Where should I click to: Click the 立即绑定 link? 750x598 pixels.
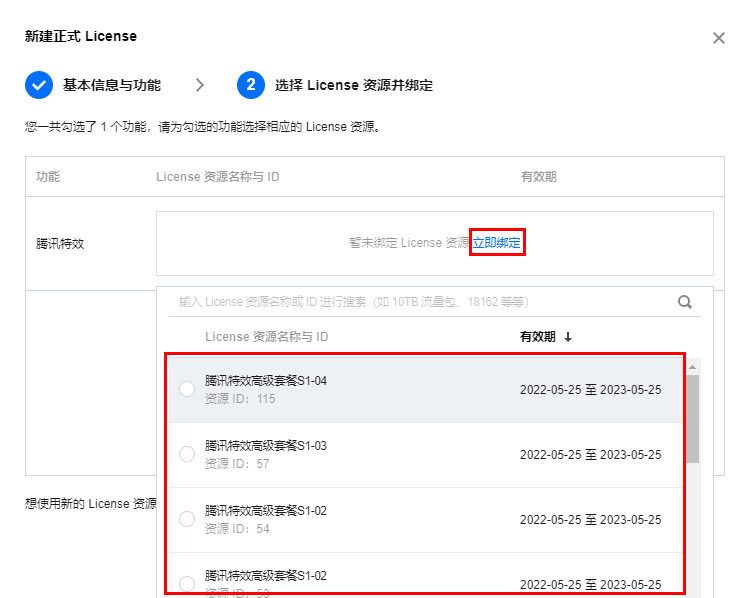point(496,243)
